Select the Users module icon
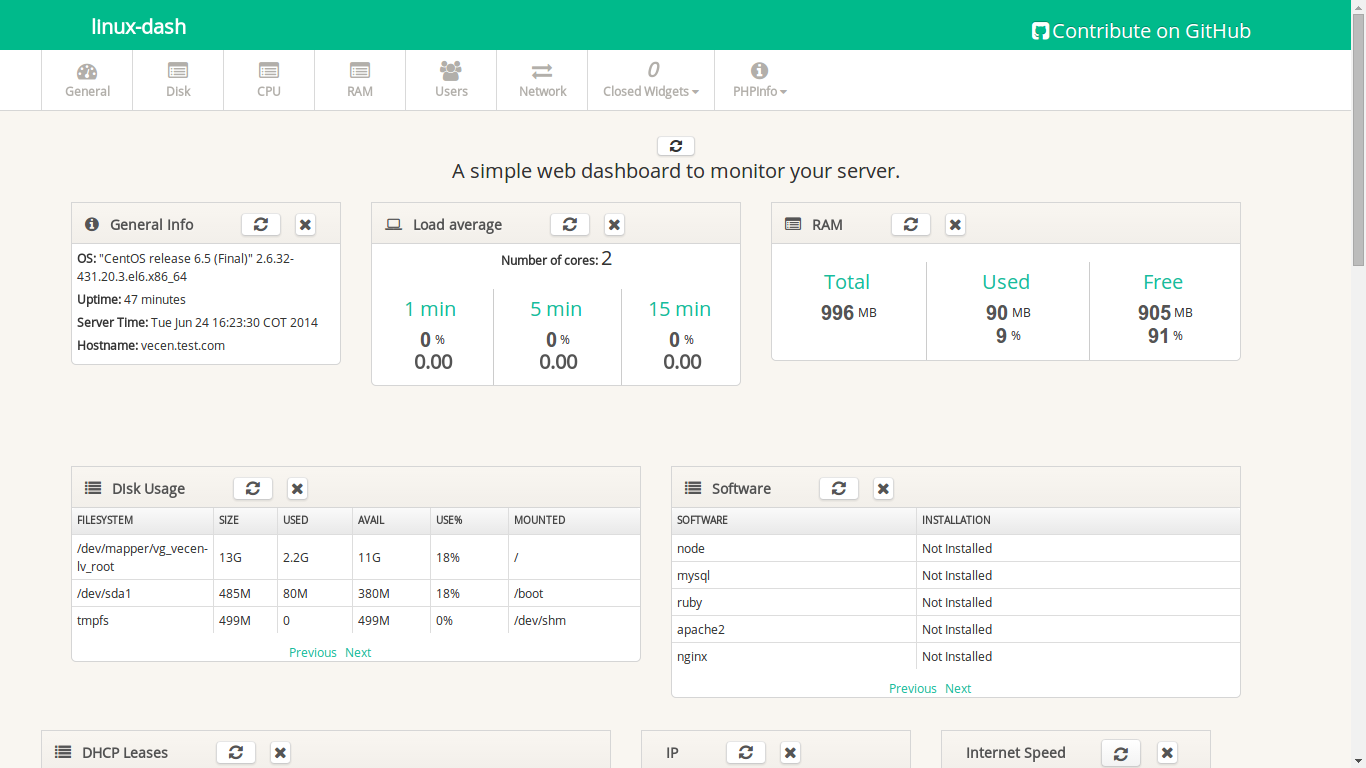The width and height of the screenshot is (1366, 768). tap(450, 79)
